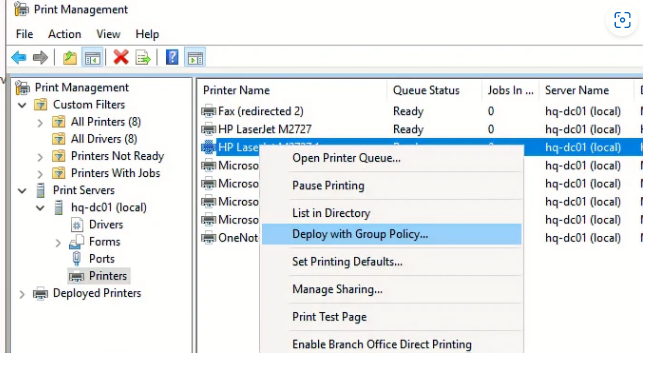Open the Action menu
The width and height of the screenshot is (661, 365).
pos(64,34)
